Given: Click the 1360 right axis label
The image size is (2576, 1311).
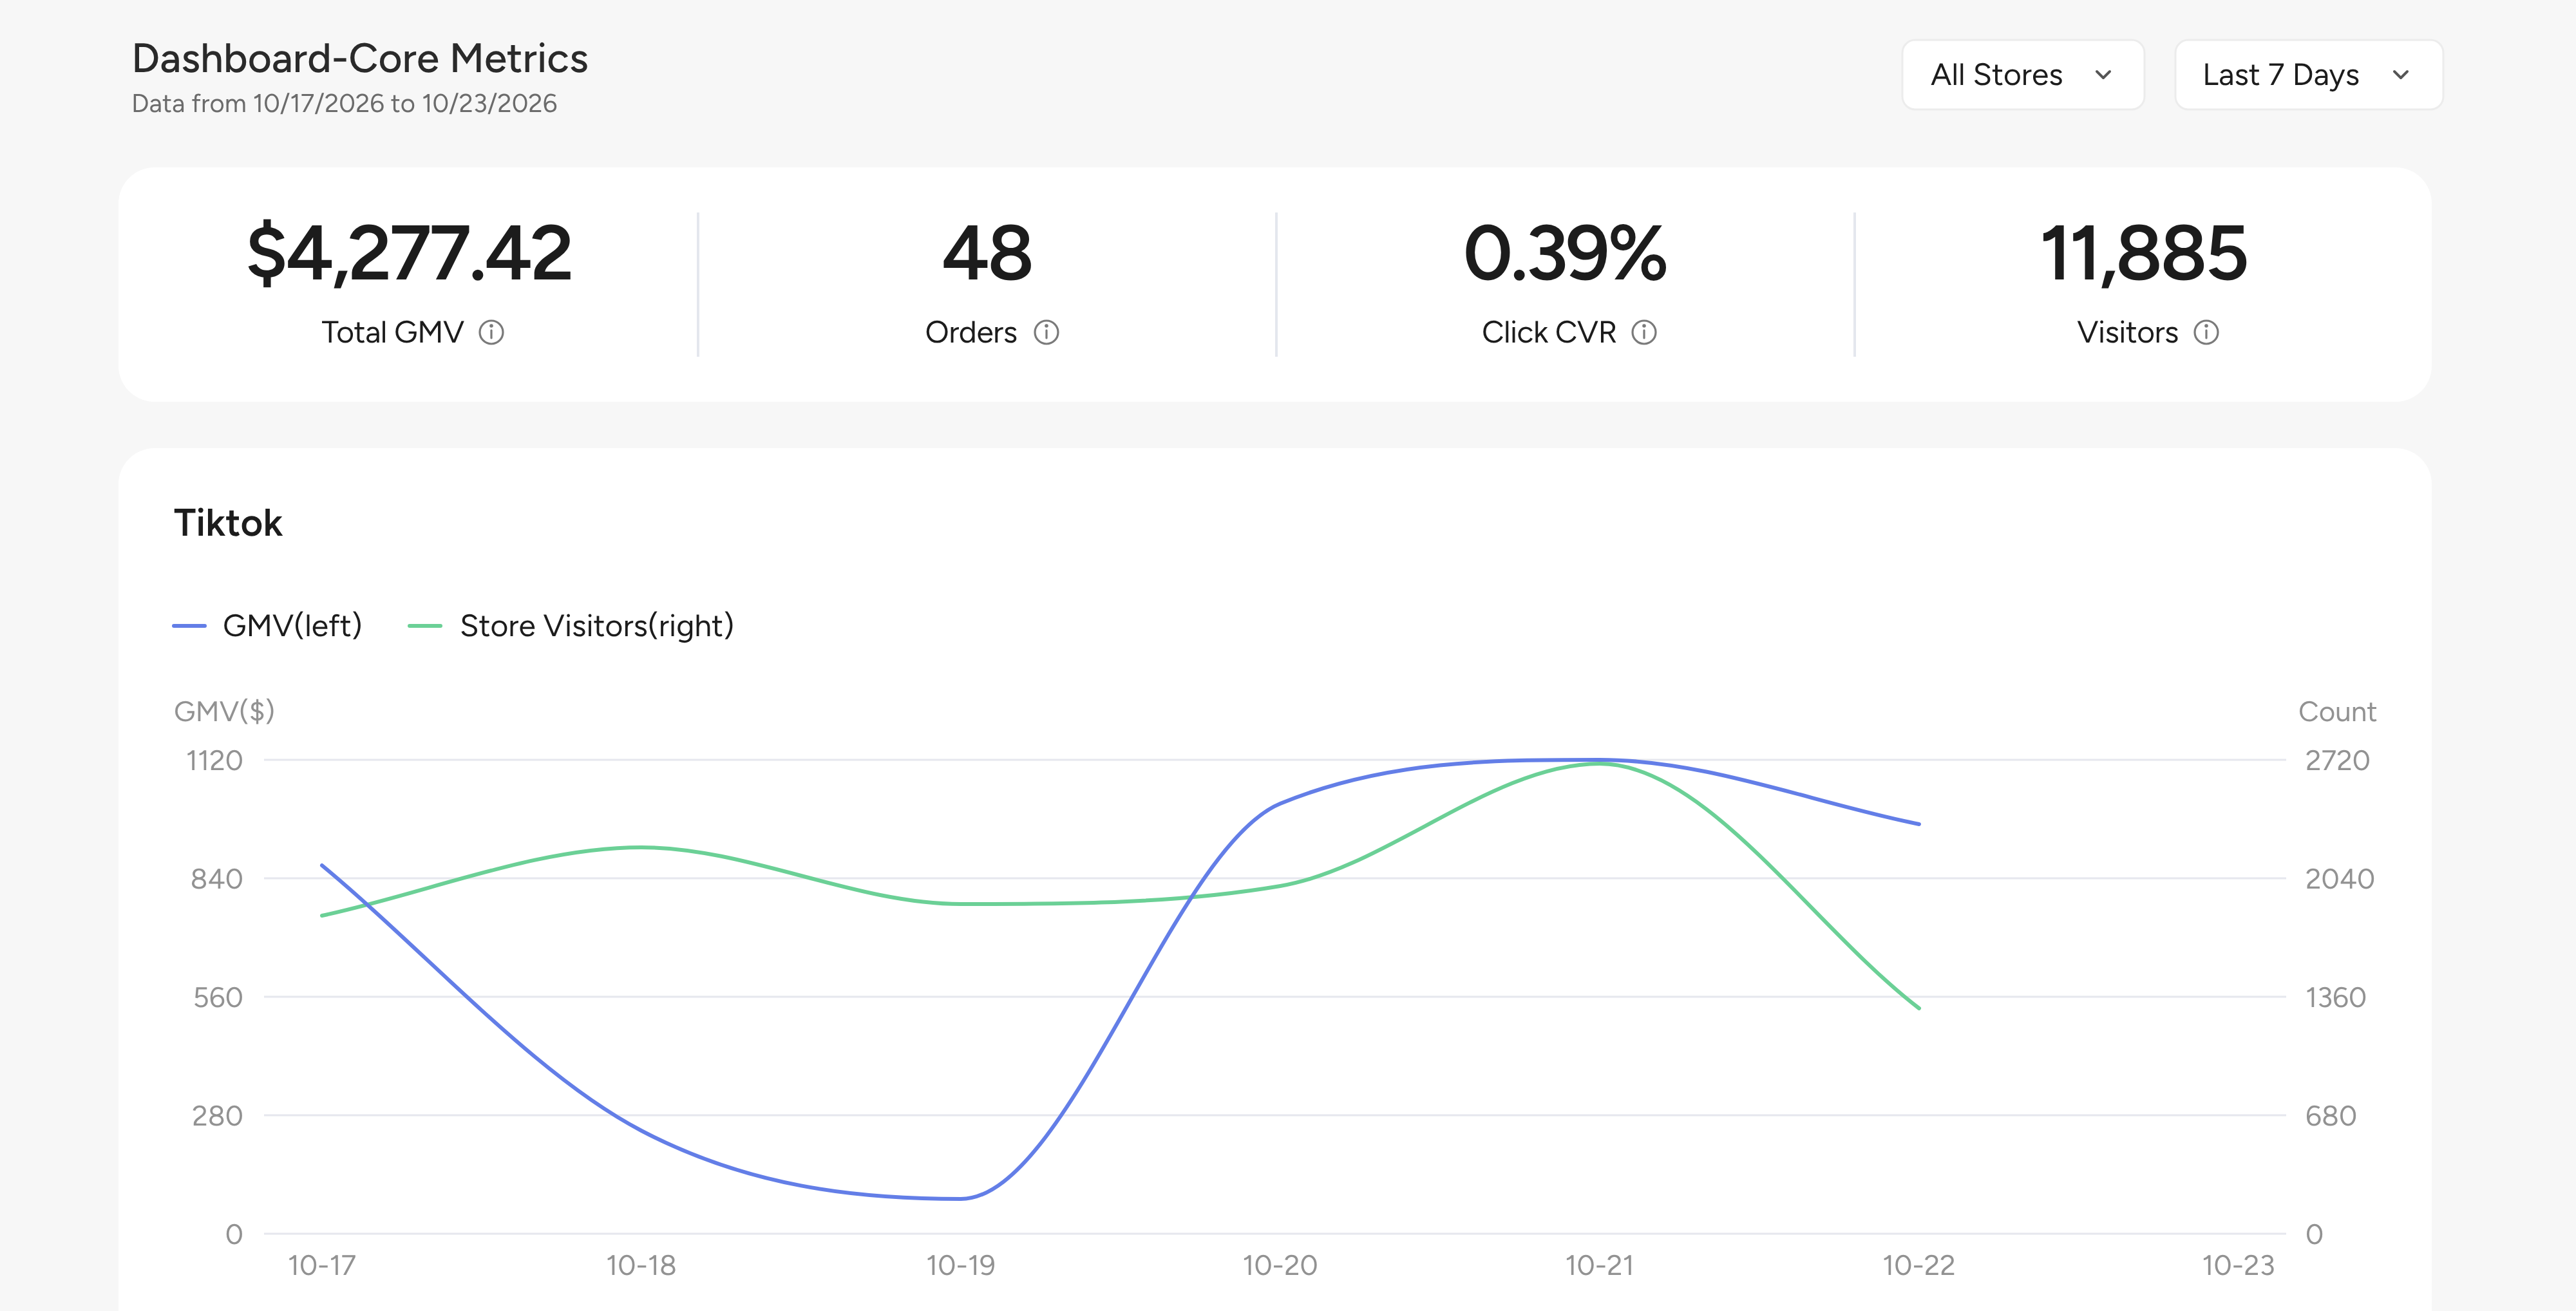Looking at the screenshot, I should [x=2335, y=998].
